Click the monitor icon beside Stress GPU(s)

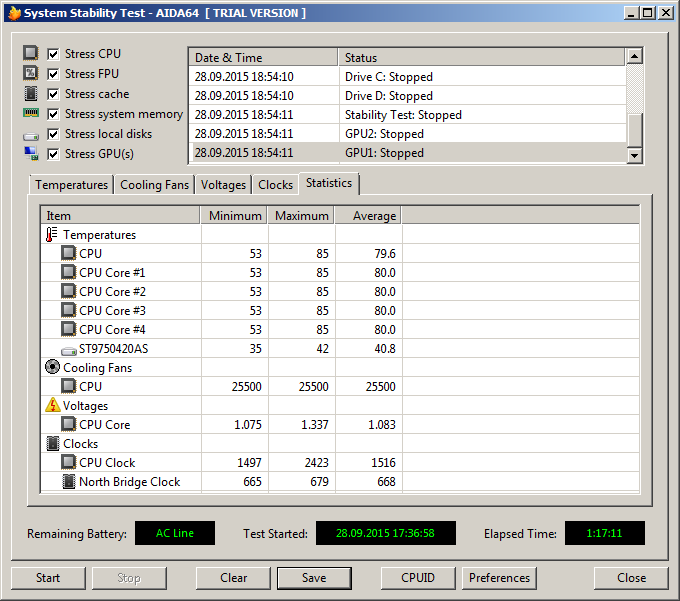coord(31,154)
